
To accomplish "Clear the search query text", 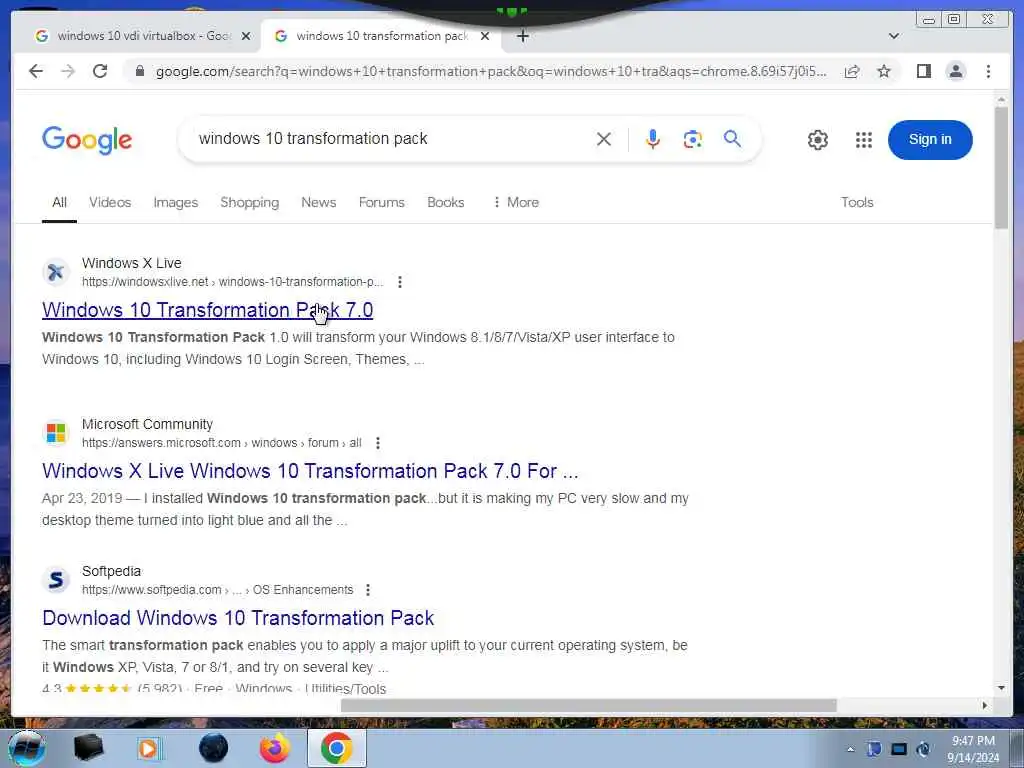I will (604, 139).
